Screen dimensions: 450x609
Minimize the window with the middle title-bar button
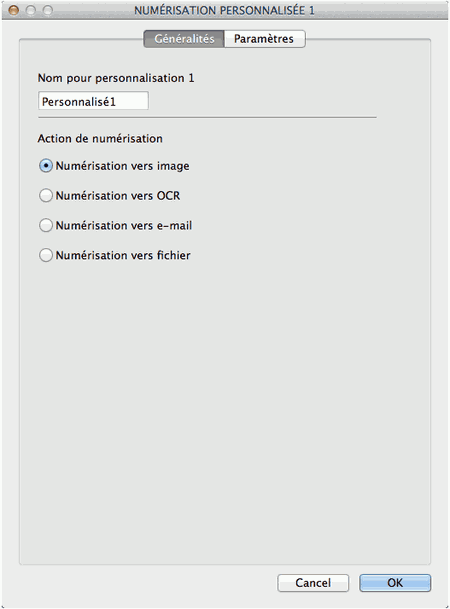[x=31, y=10]
